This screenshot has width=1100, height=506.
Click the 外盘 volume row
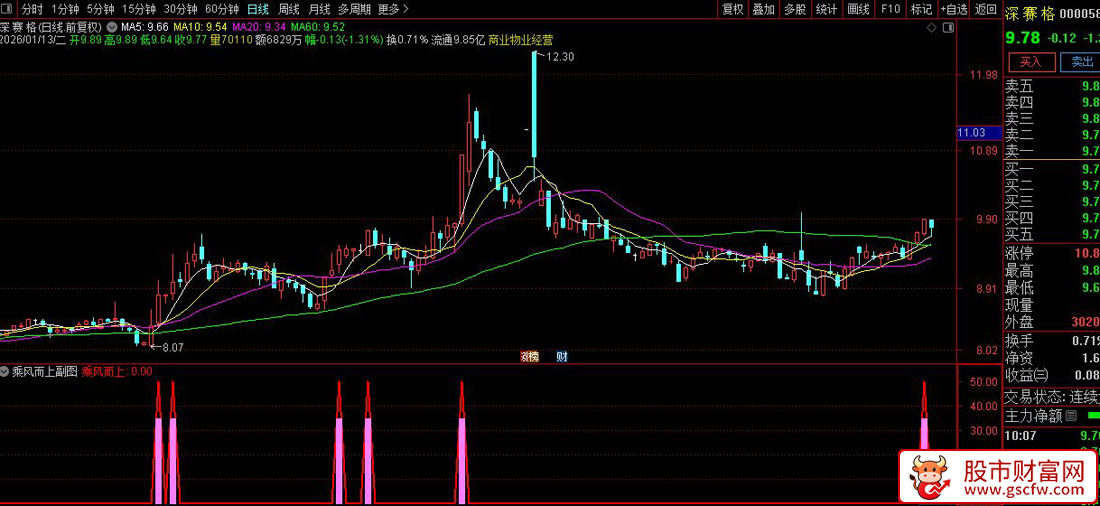pyautogui.click(x=1052, y=322)
